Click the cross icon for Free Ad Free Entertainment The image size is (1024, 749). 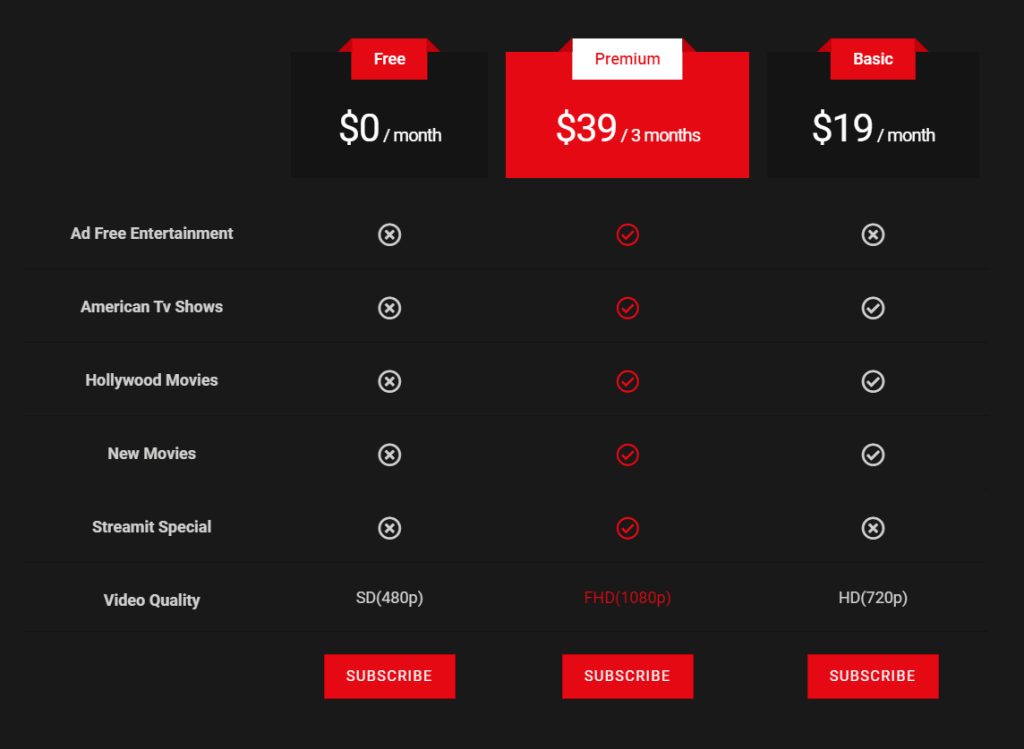(389, 235)
